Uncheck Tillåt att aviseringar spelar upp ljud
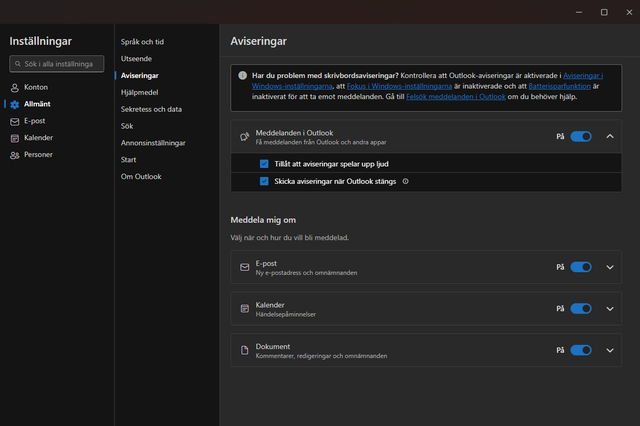 [264, 164]
